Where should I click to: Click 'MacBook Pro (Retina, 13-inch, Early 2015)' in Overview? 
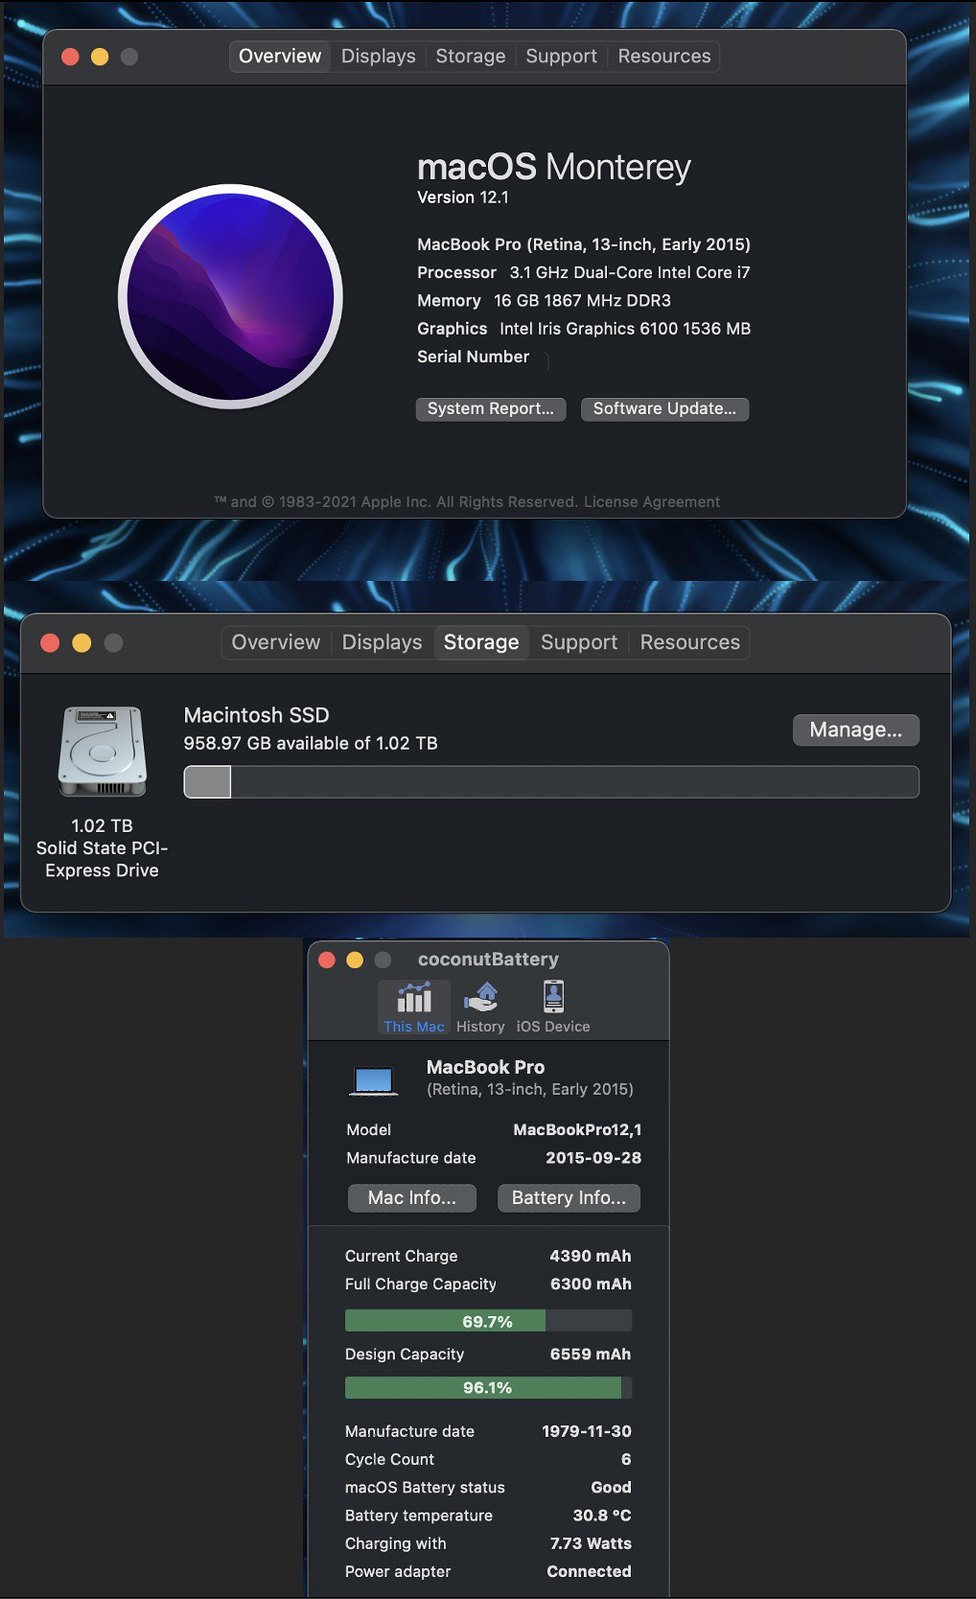tap(584, 244)
